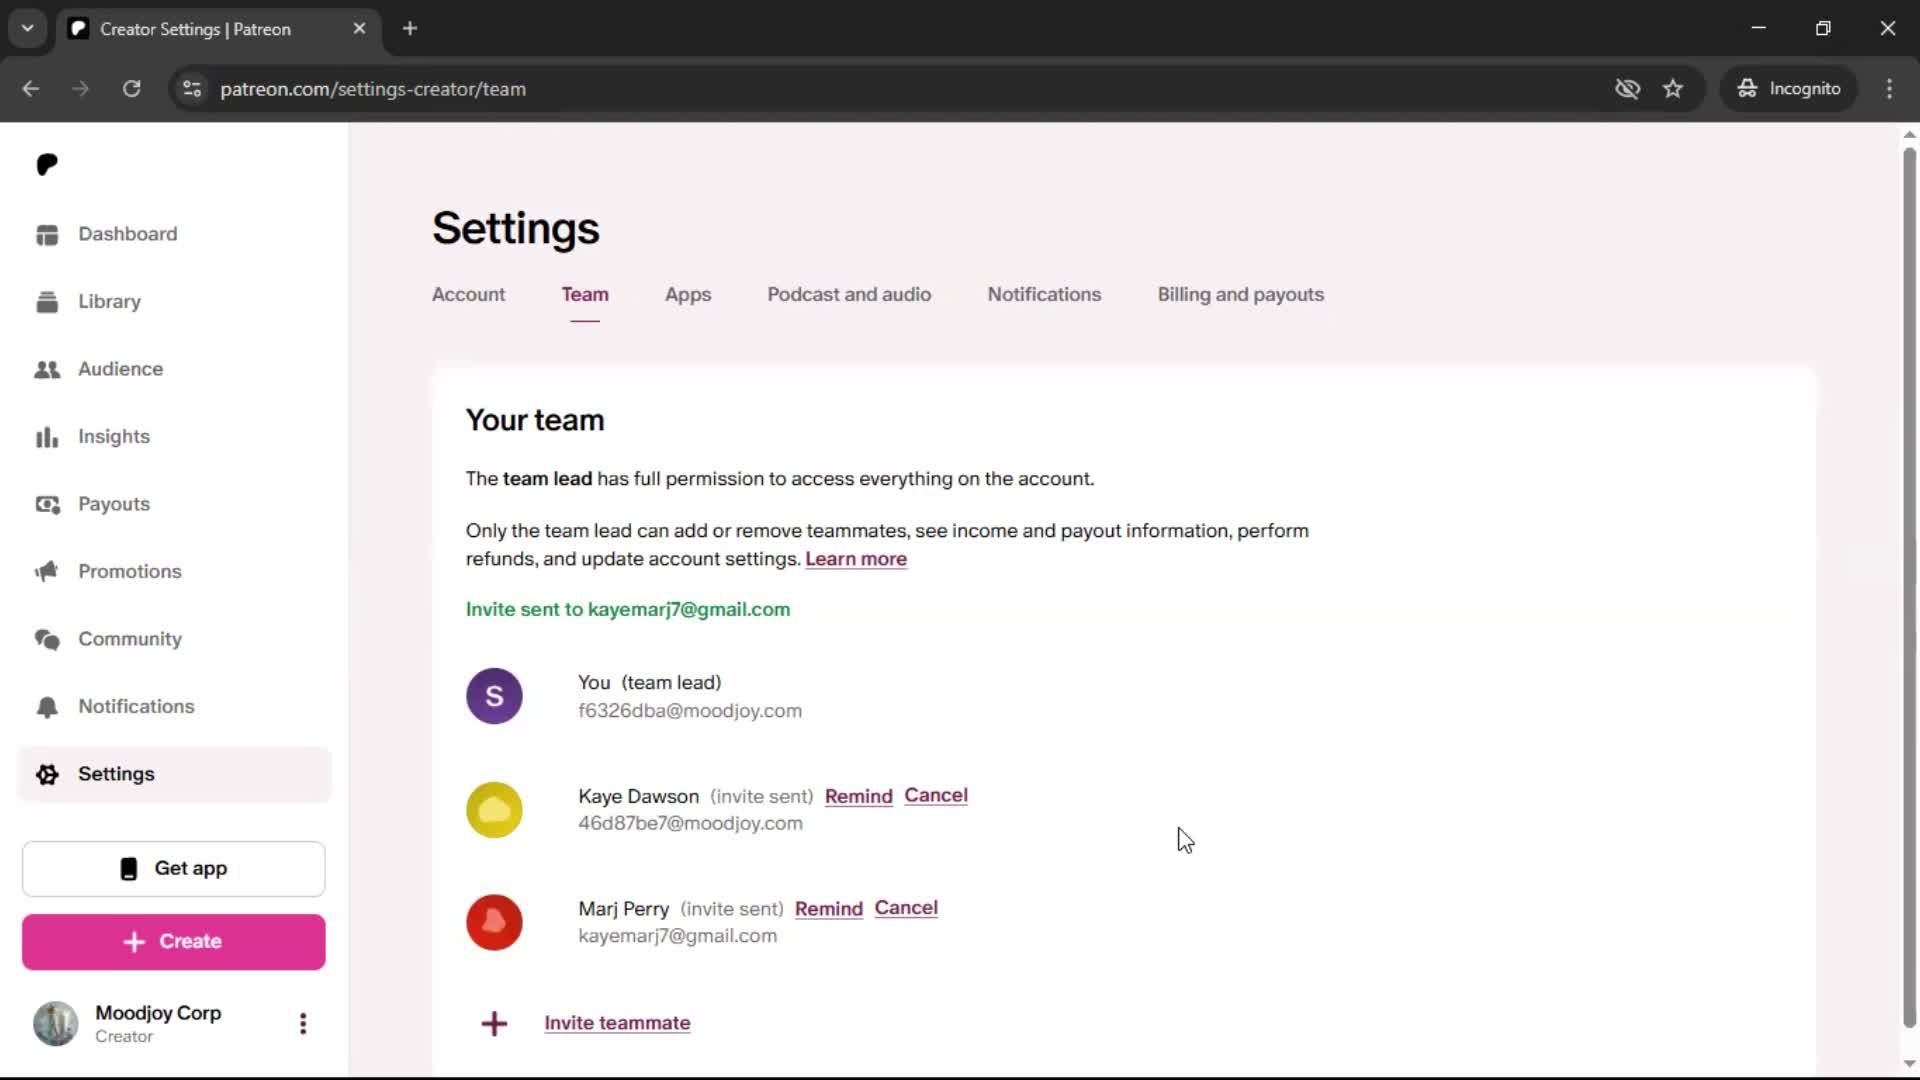The width and height of the screenshot is (1920, 1080).
Task: Open the Notifications bell icon
Action: pos(47,707)
